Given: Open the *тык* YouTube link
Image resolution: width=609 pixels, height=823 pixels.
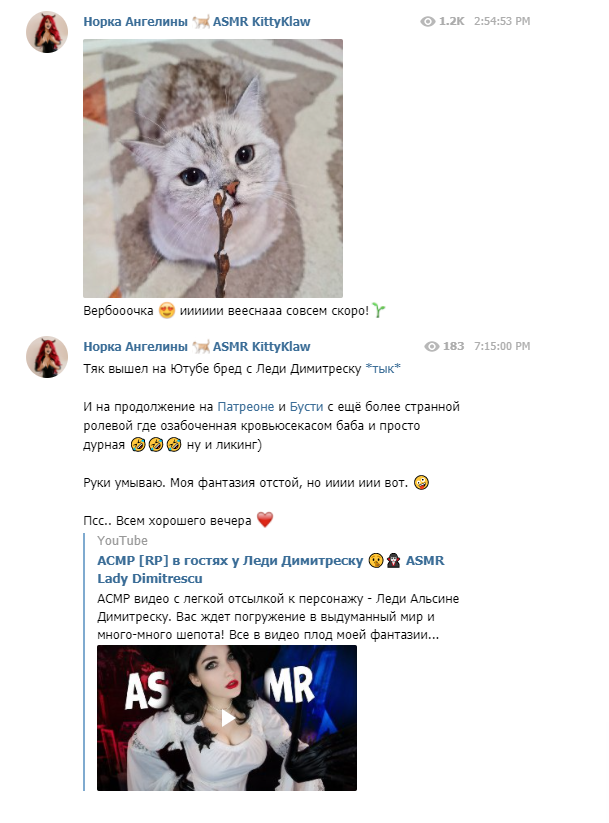Looking at the screenshot, I should (383, 368).
